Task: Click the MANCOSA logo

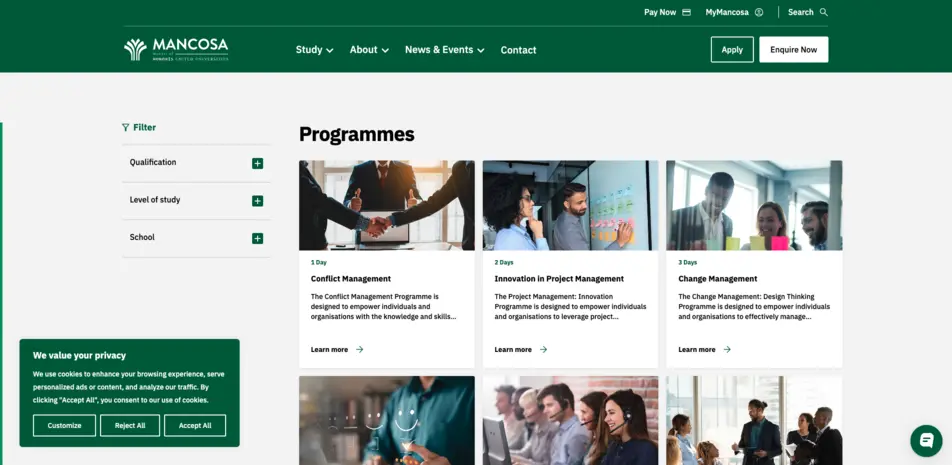Action: point(176,49)
